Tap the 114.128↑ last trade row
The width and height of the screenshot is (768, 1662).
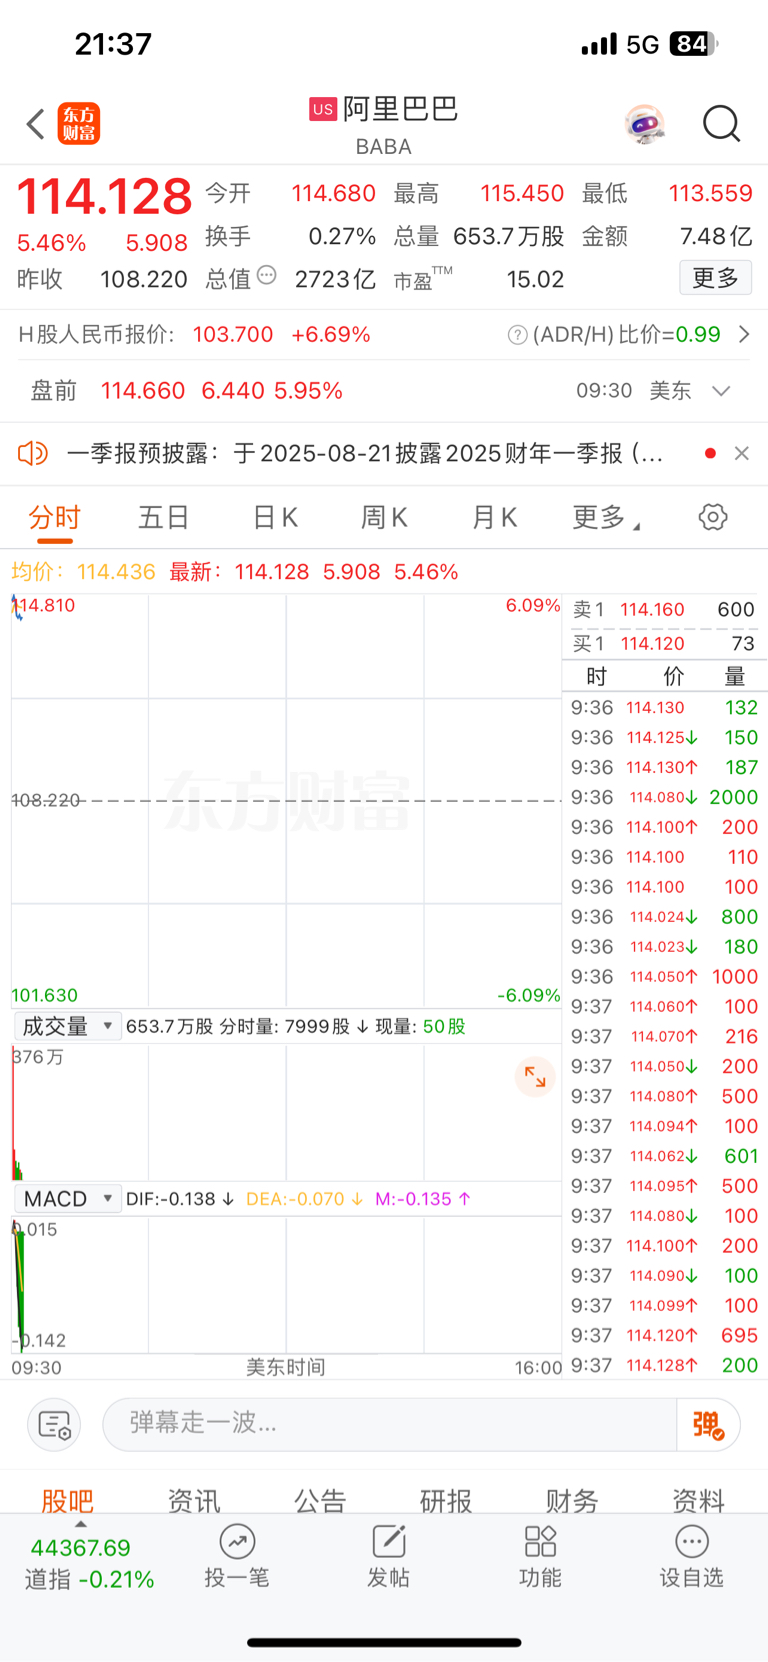[664, 1365]
